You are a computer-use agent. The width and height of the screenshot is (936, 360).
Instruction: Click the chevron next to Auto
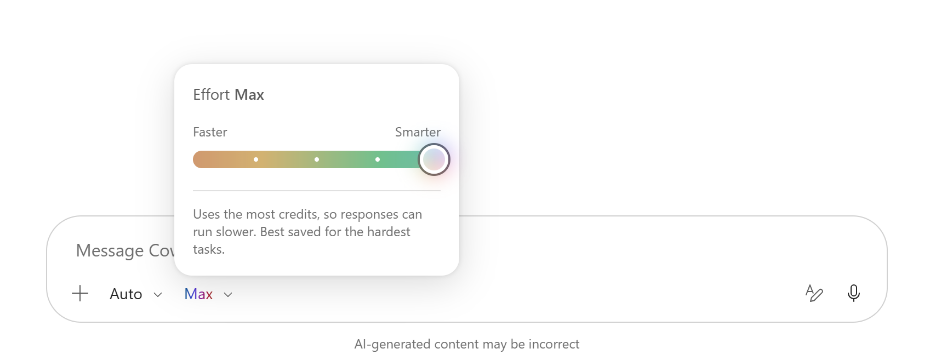[158, 294]
